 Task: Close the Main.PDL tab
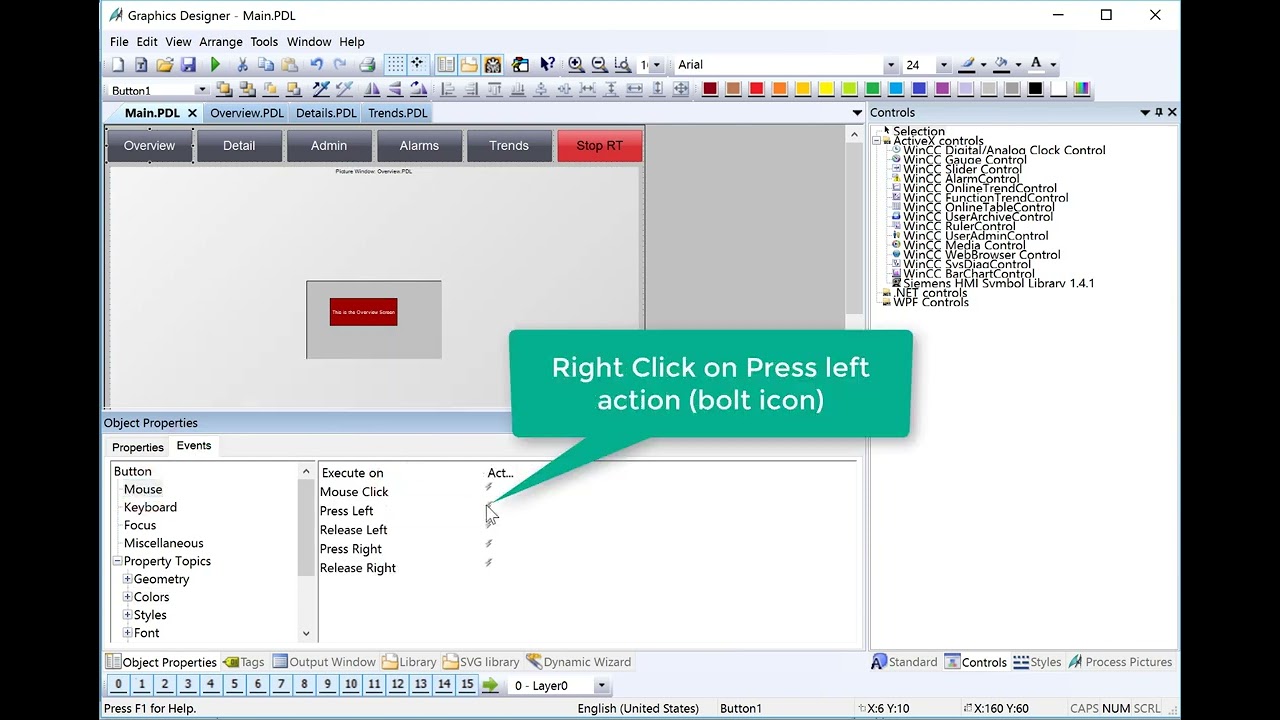[x=192, y=113]
